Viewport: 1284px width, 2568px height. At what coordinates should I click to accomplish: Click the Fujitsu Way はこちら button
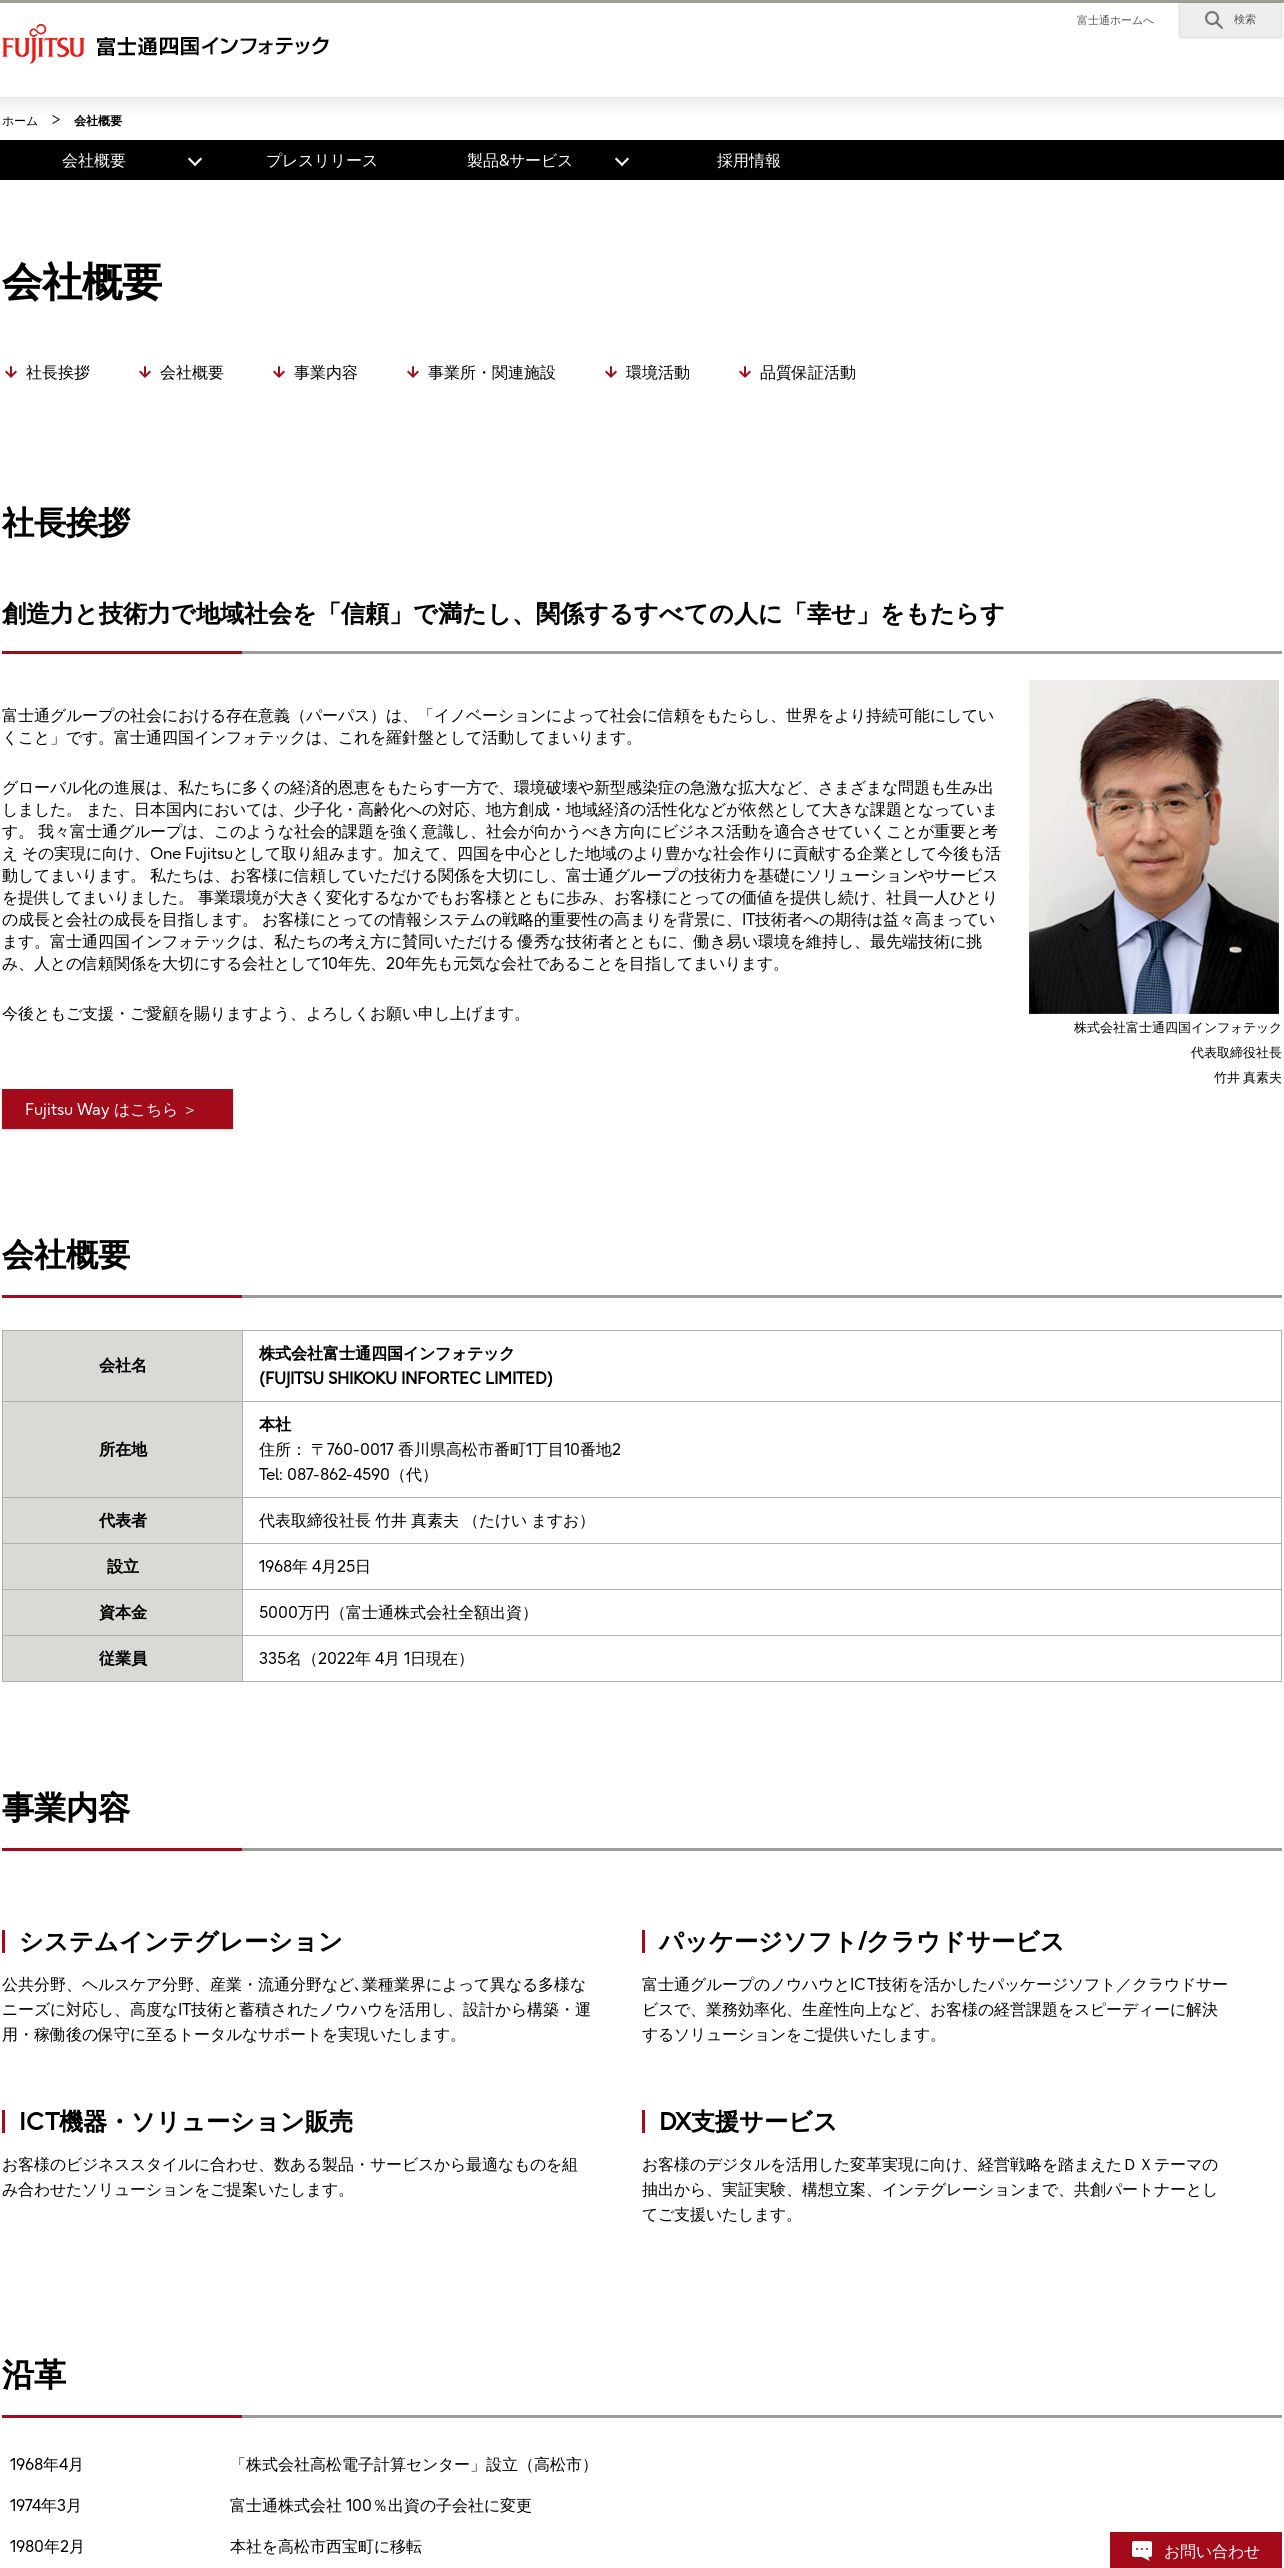pos(117,1109)
